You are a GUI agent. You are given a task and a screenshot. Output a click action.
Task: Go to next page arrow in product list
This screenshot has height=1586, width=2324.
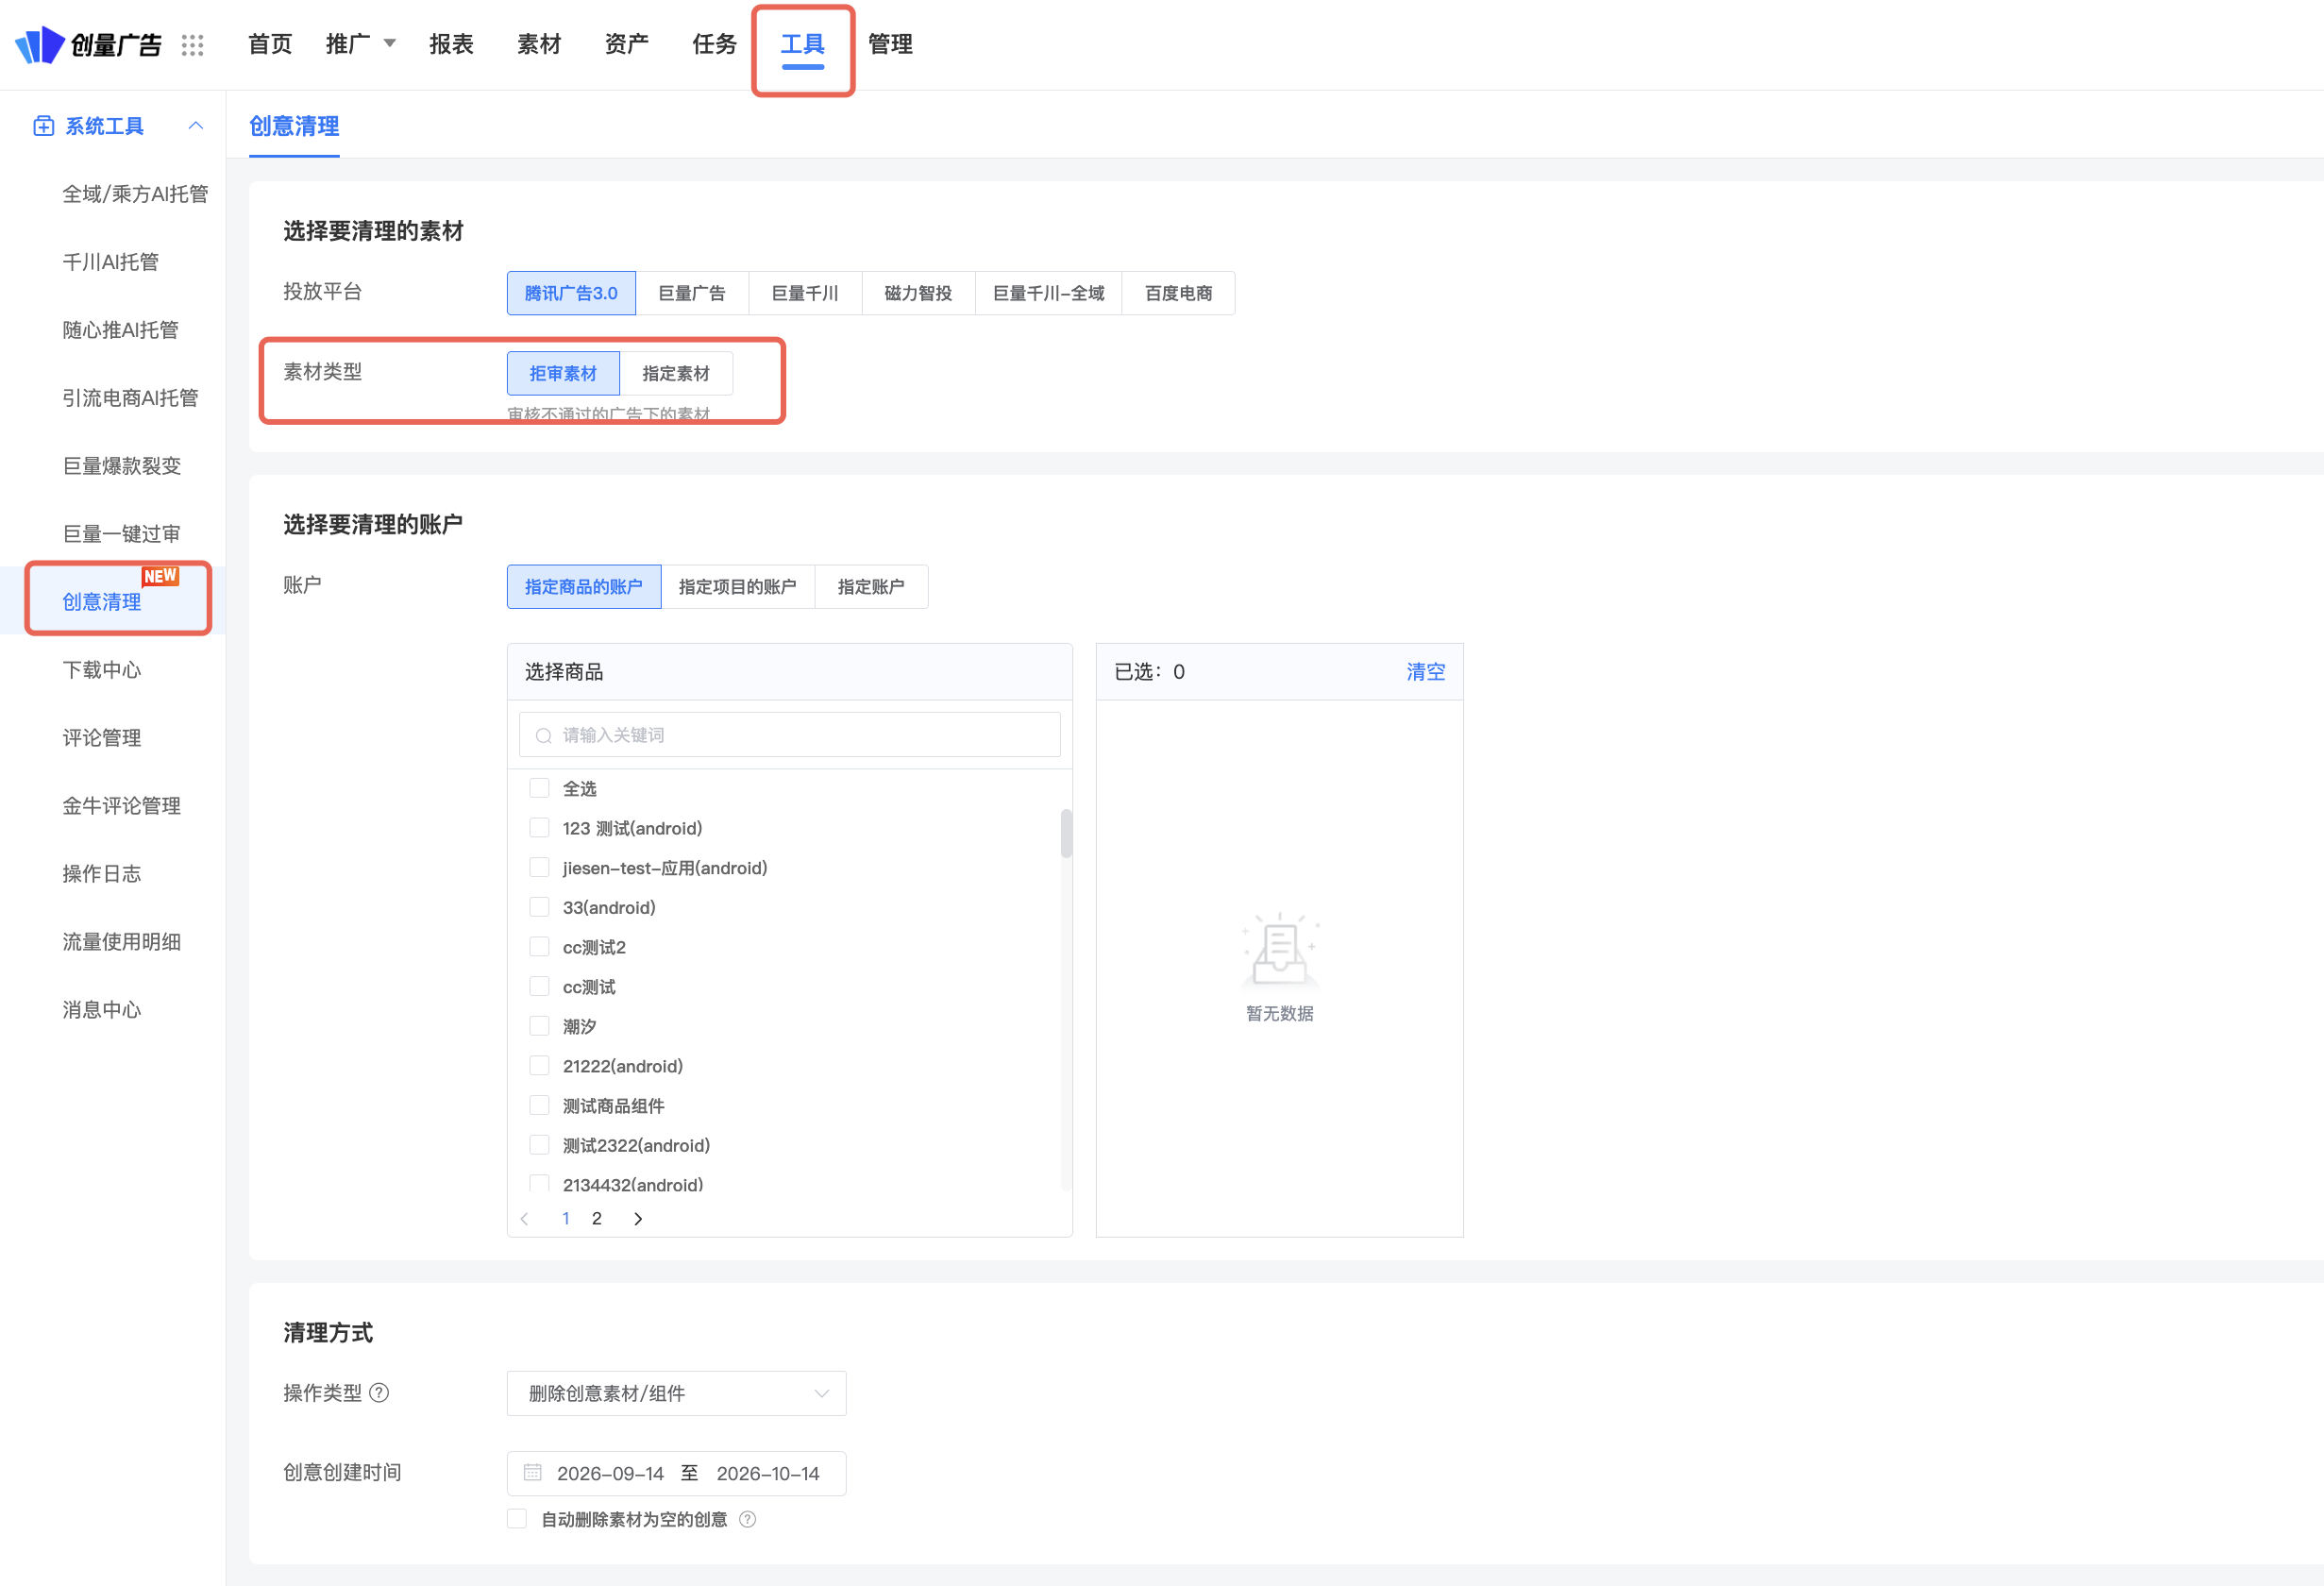(x=638, y=1219)
